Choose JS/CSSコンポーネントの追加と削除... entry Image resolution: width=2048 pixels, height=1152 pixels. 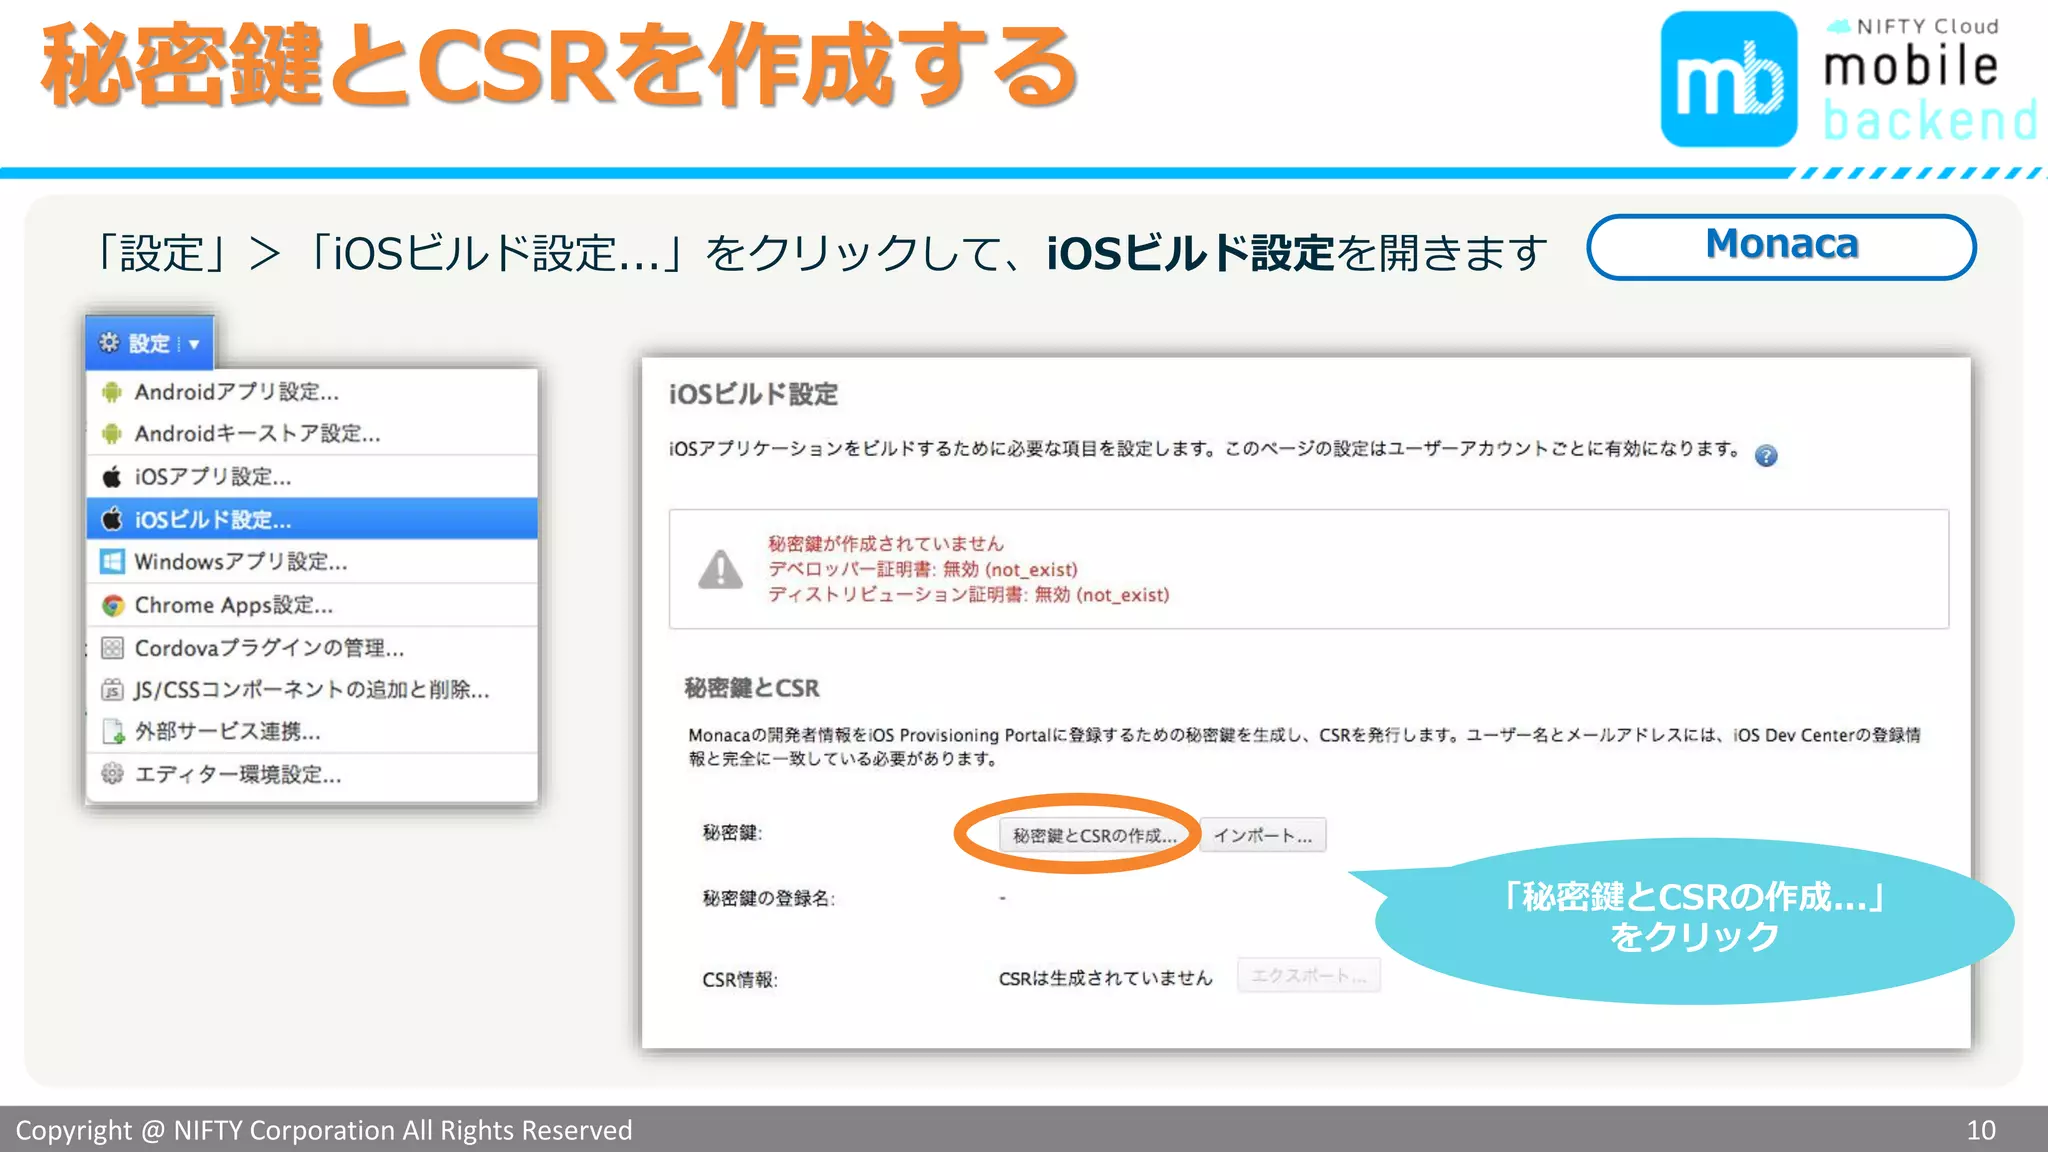[x=312, y=690]
